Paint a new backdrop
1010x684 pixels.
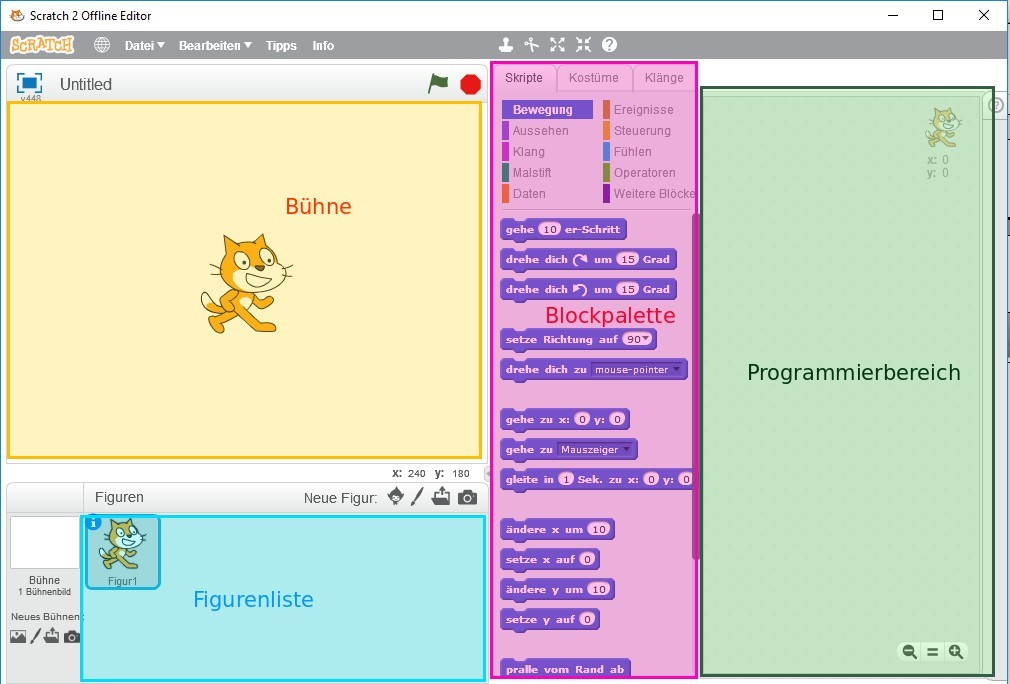coord(35,636)
